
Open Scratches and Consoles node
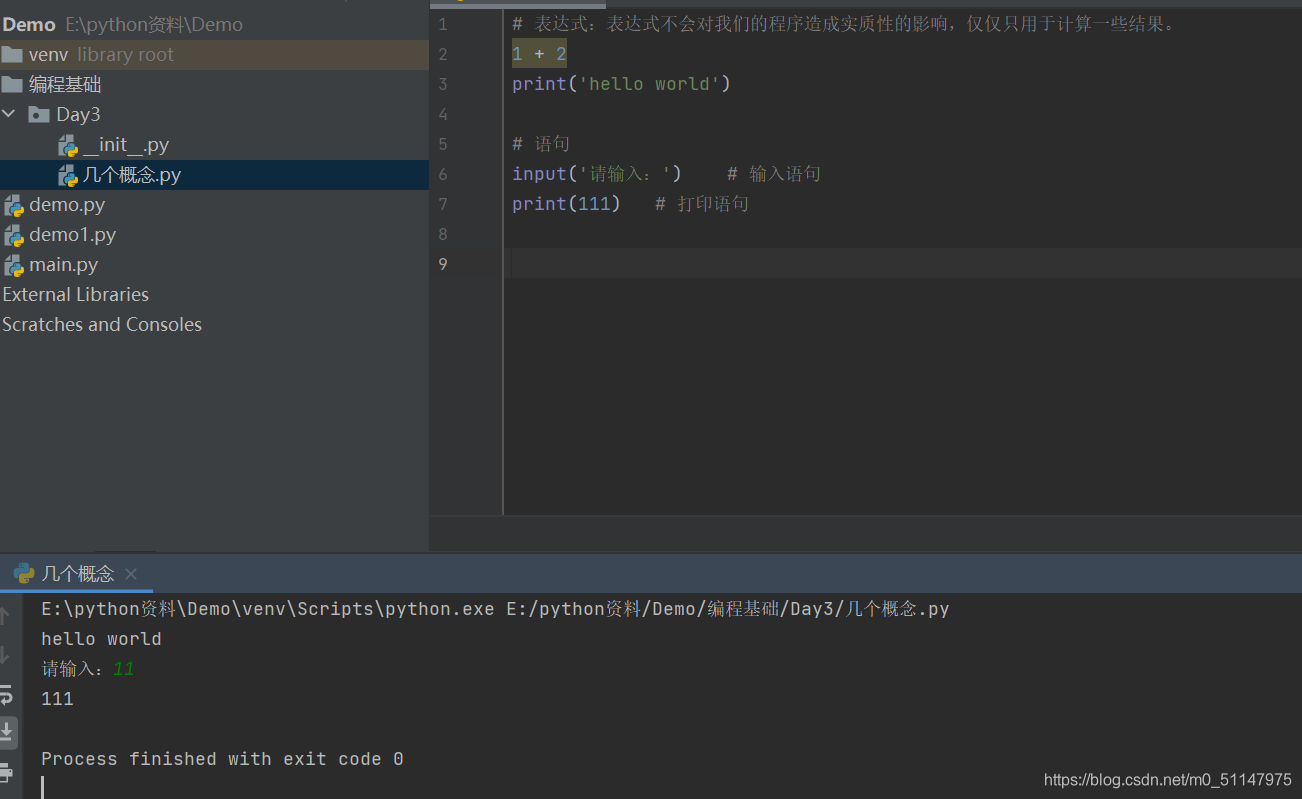(x=102, y=324)
